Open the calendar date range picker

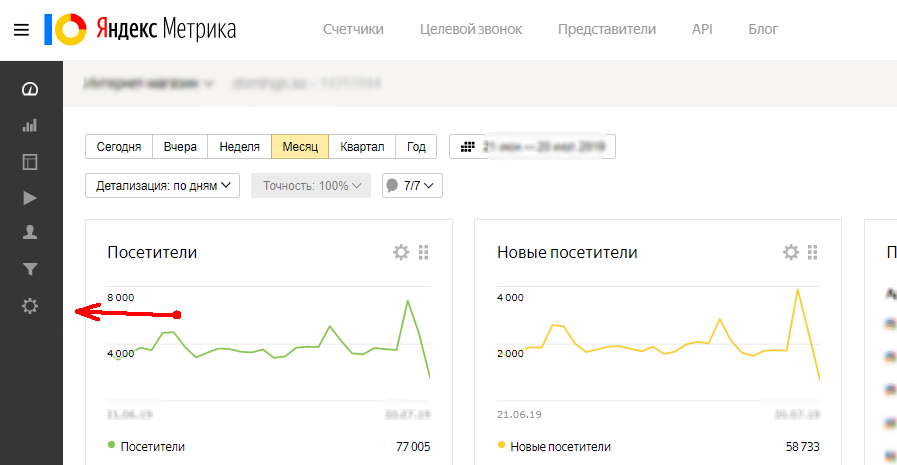tap(532, 146)
